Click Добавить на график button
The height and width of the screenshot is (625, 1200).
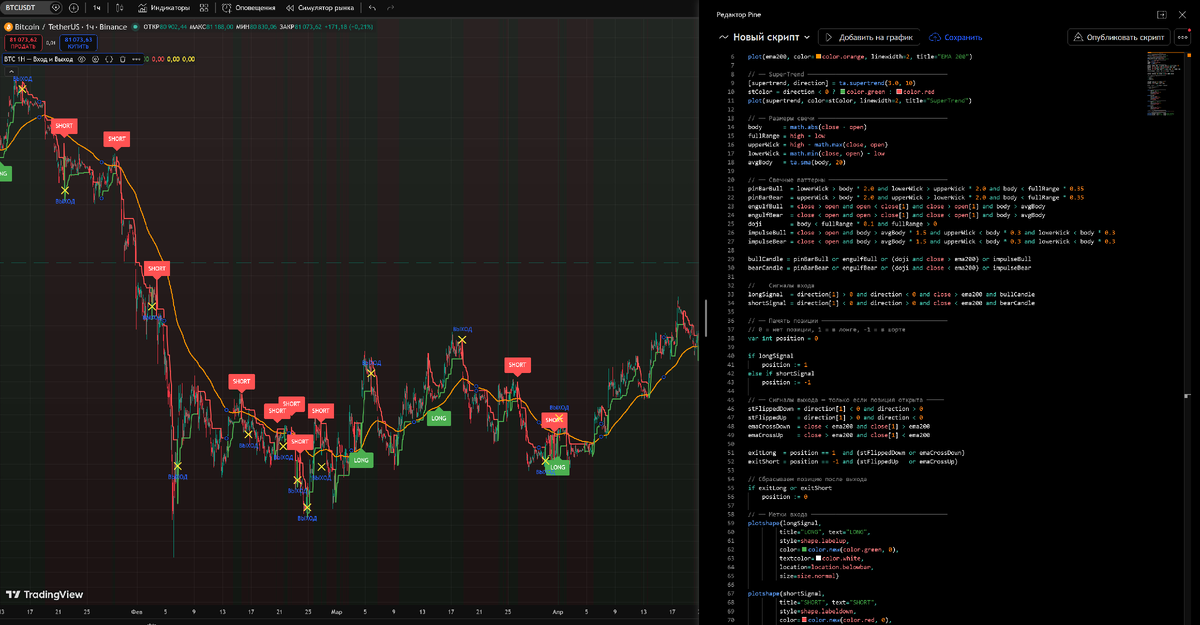pyautogui.click(x=869, y=37)
